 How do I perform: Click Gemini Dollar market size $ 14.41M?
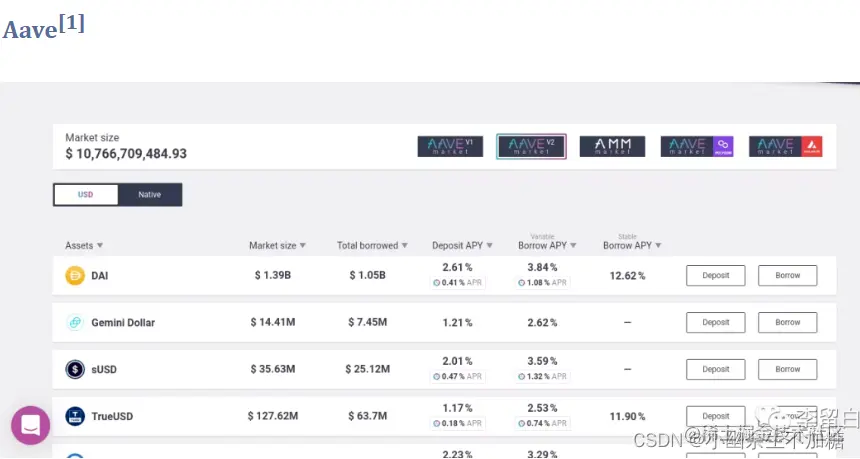(x=273, y=322)
